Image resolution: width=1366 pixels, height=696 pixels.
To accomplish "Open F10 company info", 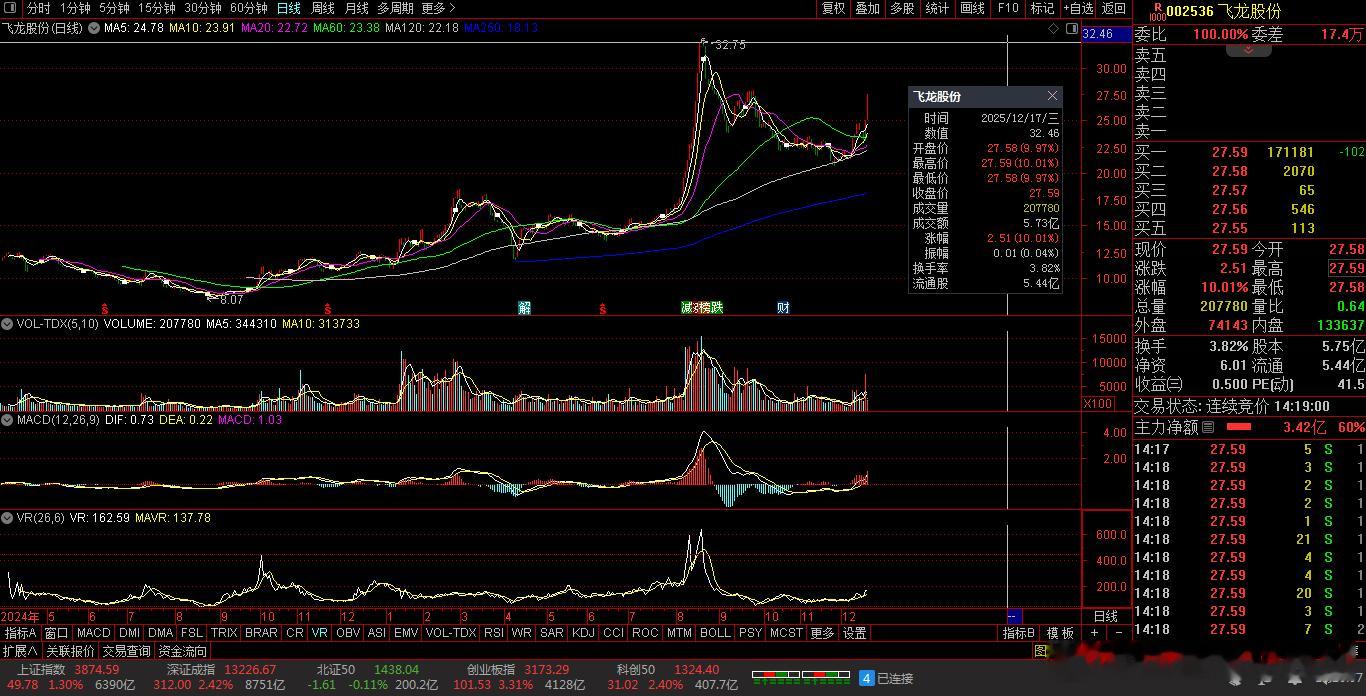I will tap(1008, 8).
